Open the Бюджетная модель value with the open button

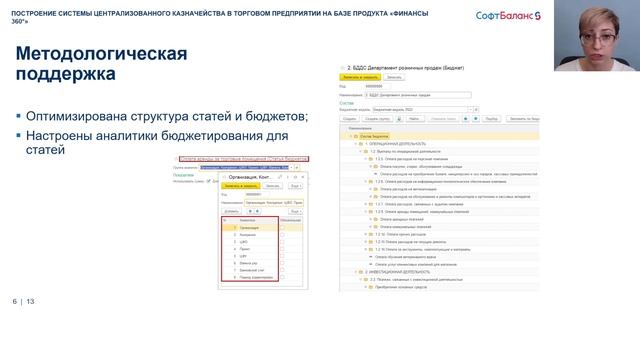tap(476, 109)
